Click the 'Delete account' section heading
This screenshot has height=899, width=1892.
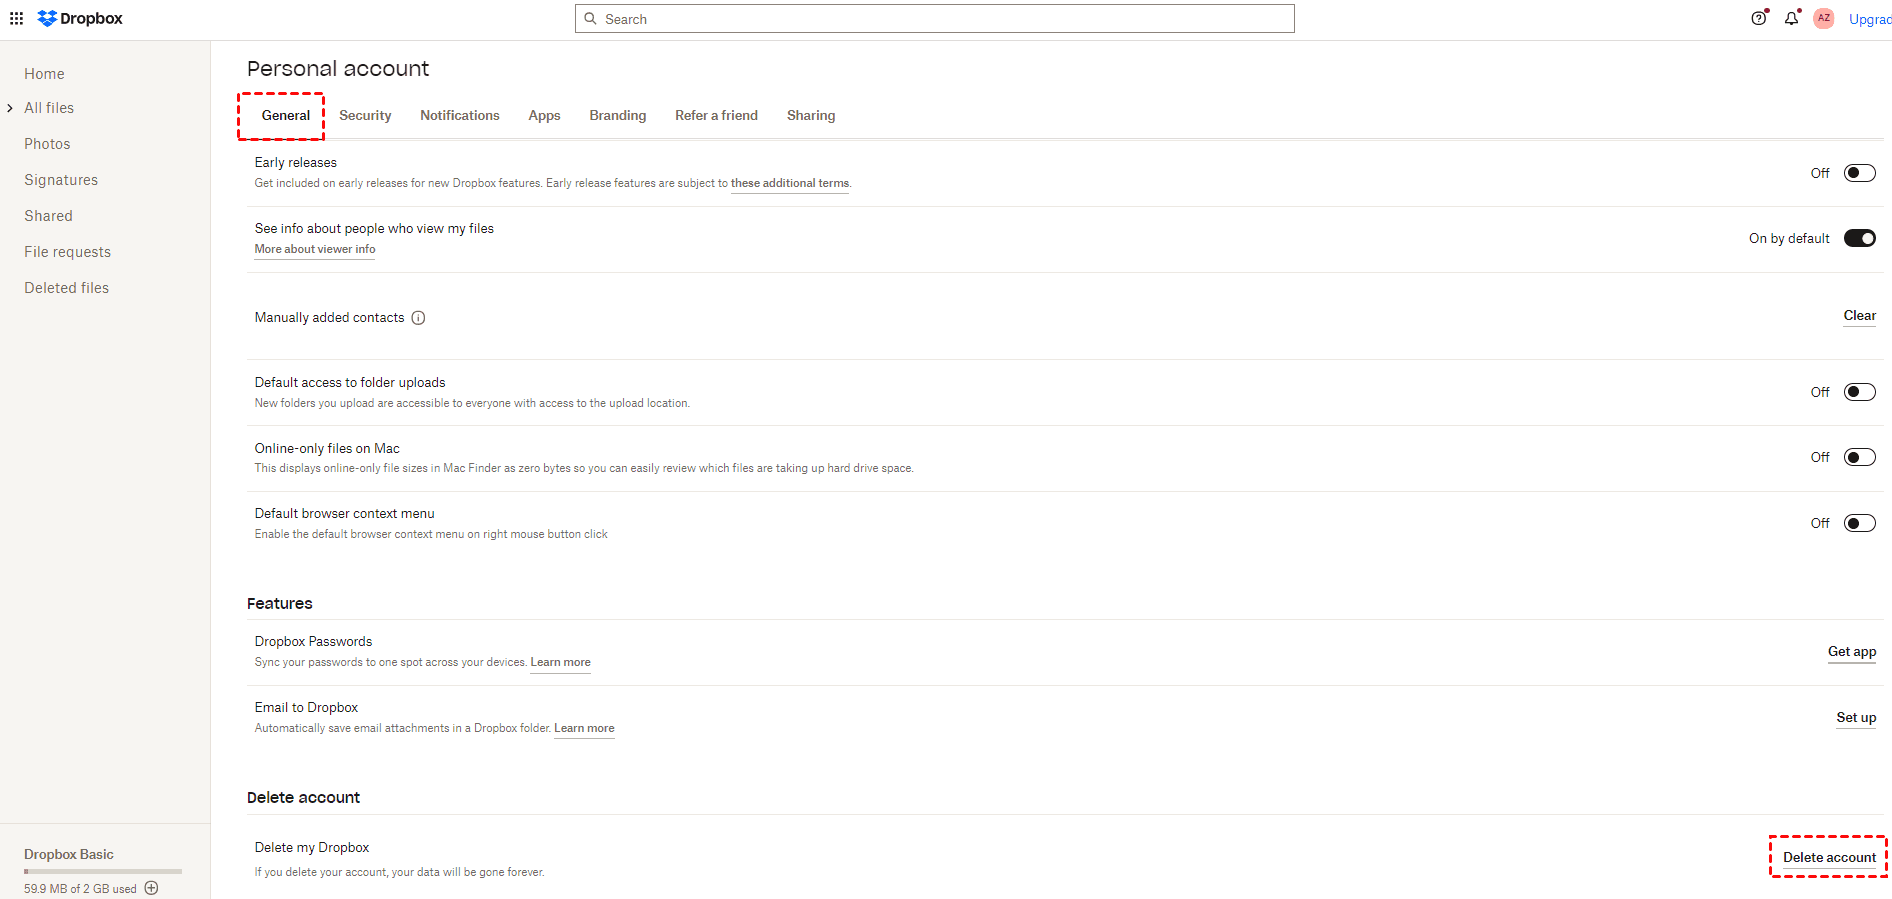tap(303, 798)
